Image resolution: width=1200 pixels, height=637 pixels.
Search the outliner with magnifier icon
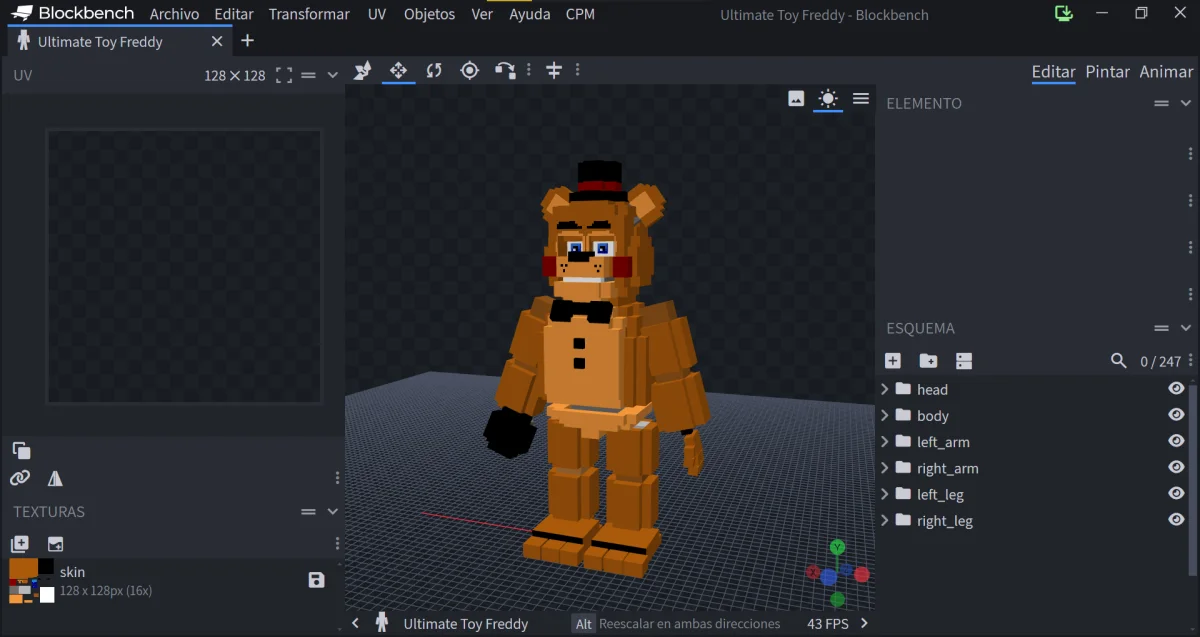point(1119,361)
